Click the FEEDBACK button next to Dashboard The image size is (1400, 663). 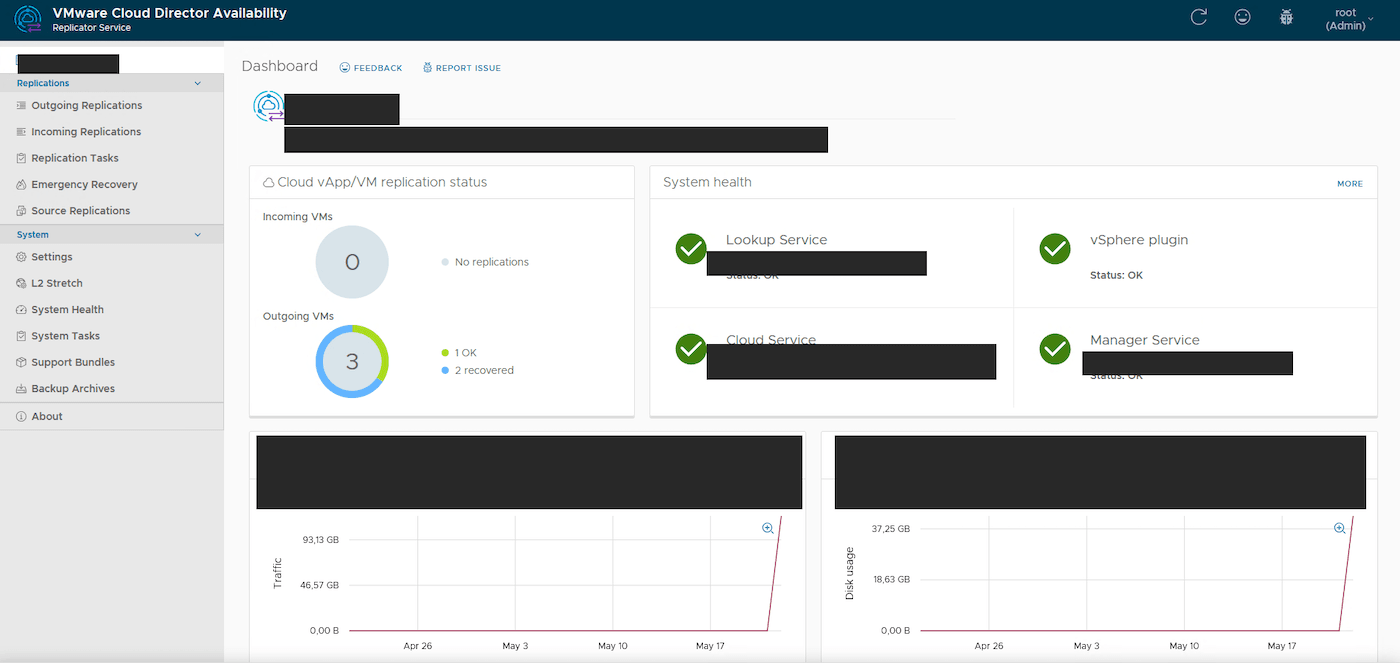coord(371,68)
